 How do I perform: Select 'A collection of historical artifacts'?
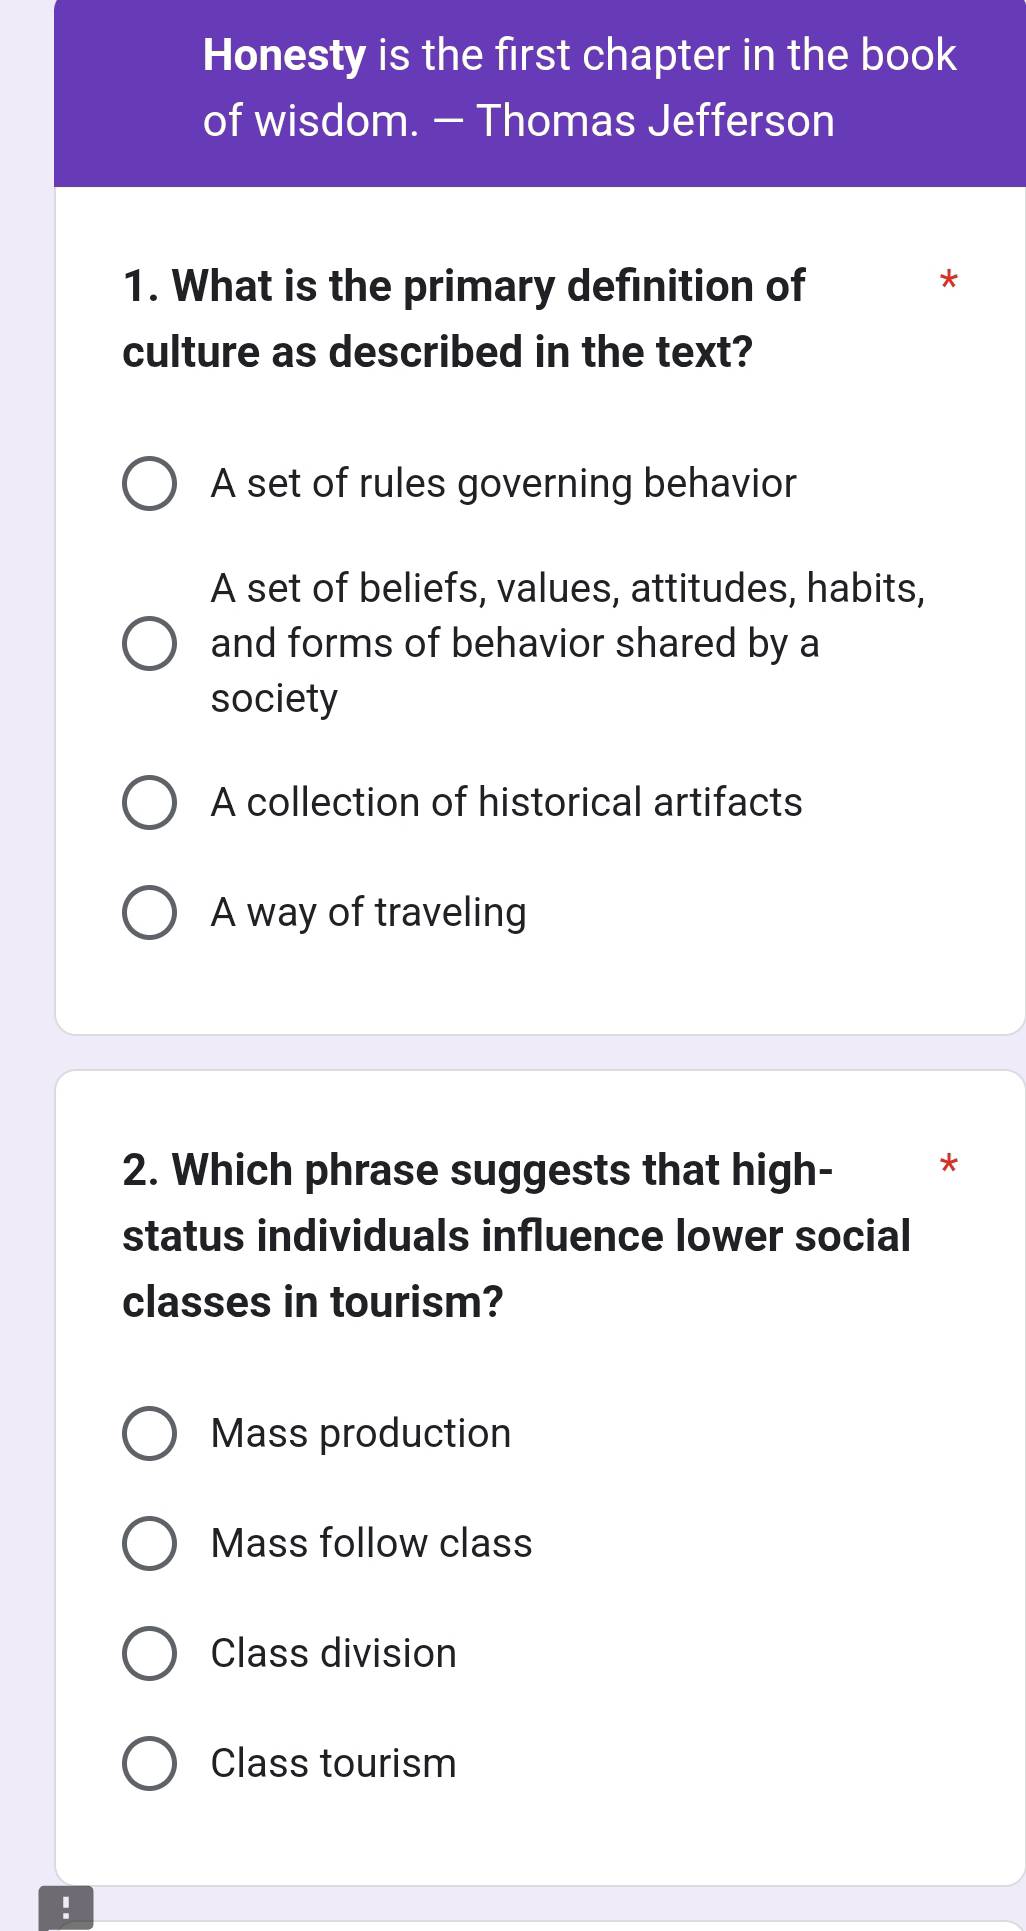(150, 803)
